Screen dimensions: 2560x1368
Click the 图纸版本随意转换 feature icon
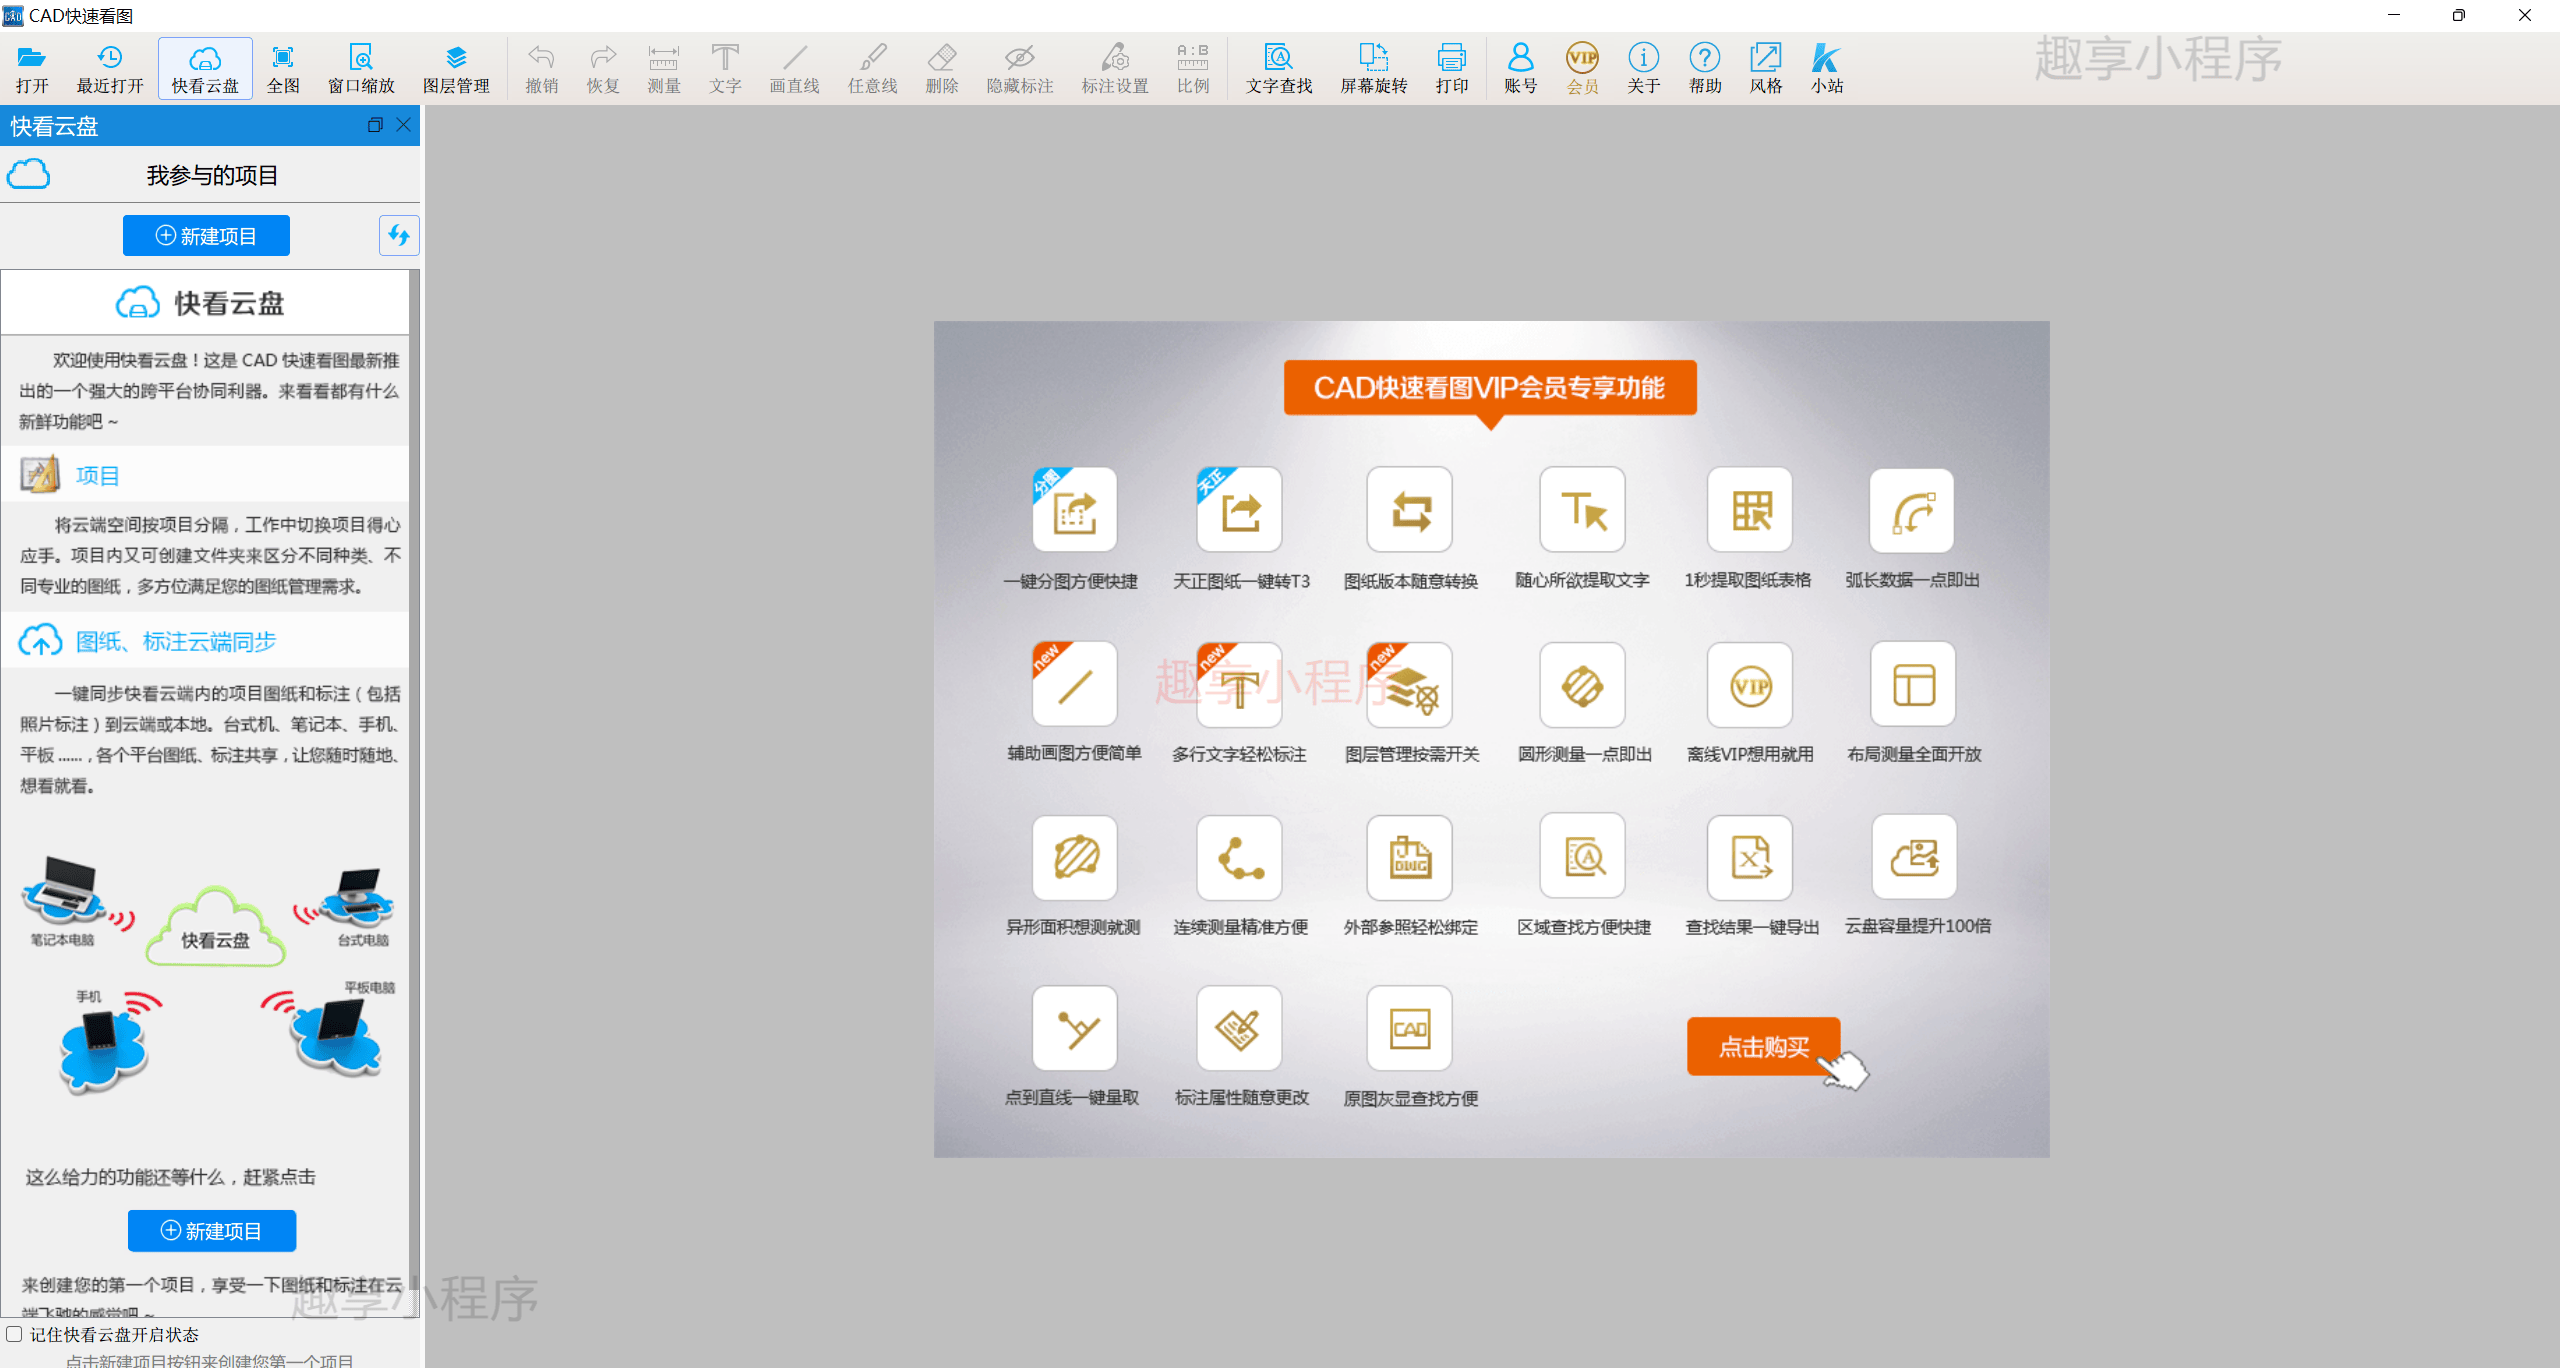(1410, 510)
